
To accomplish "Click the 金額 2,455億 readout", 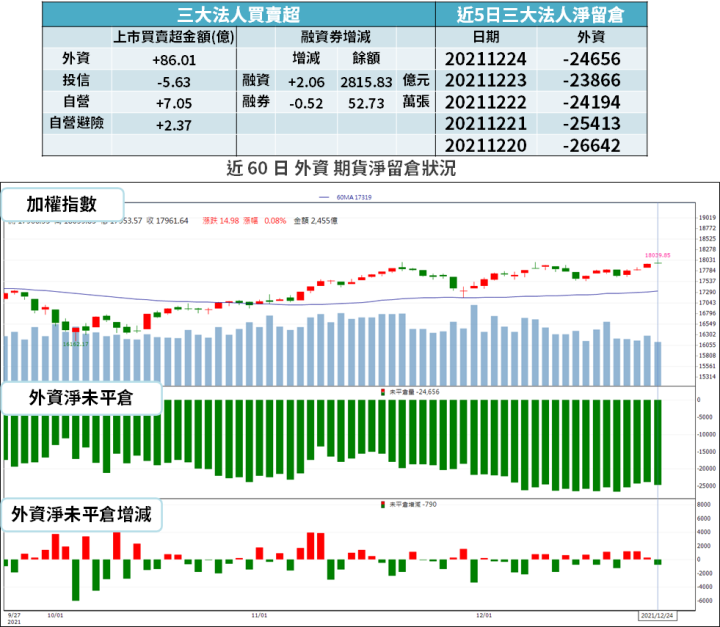I will (315, 221).
